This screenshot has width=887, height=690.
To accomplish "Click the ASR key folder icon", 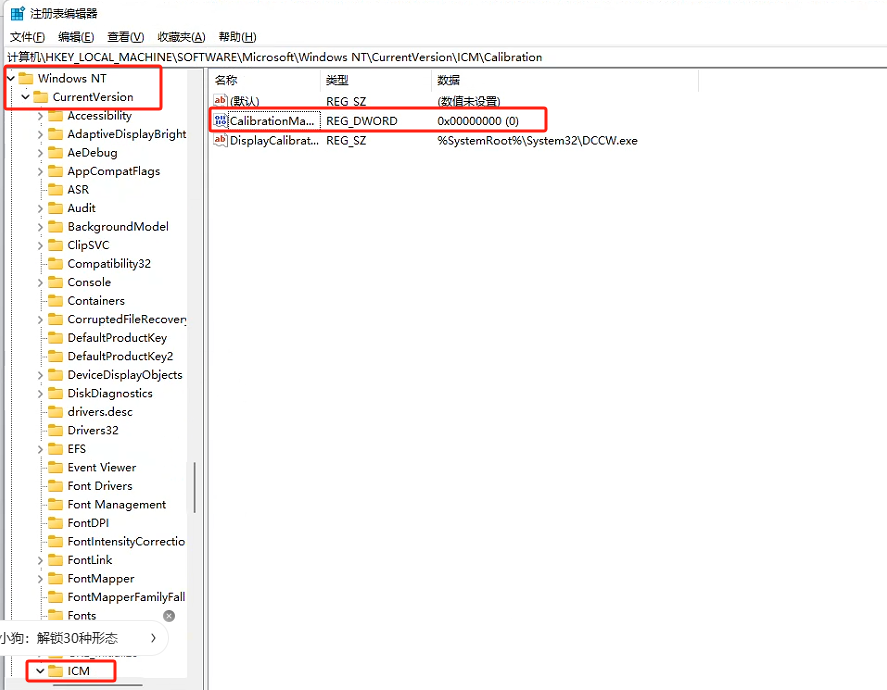I will click(x=55, y=189).
